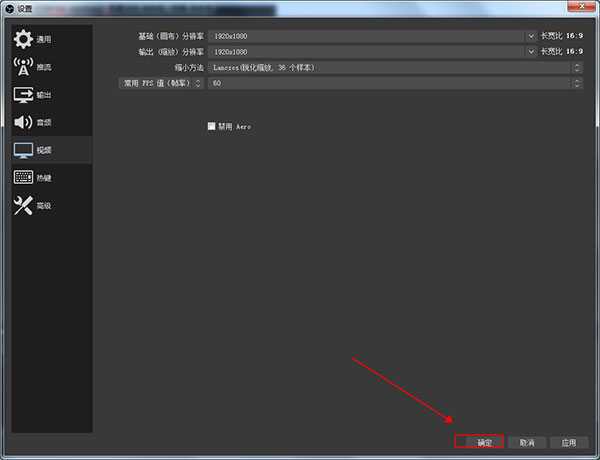Close the 设置 settings window
The height and width of the screenshot is (460, 600).
(581, 6)
